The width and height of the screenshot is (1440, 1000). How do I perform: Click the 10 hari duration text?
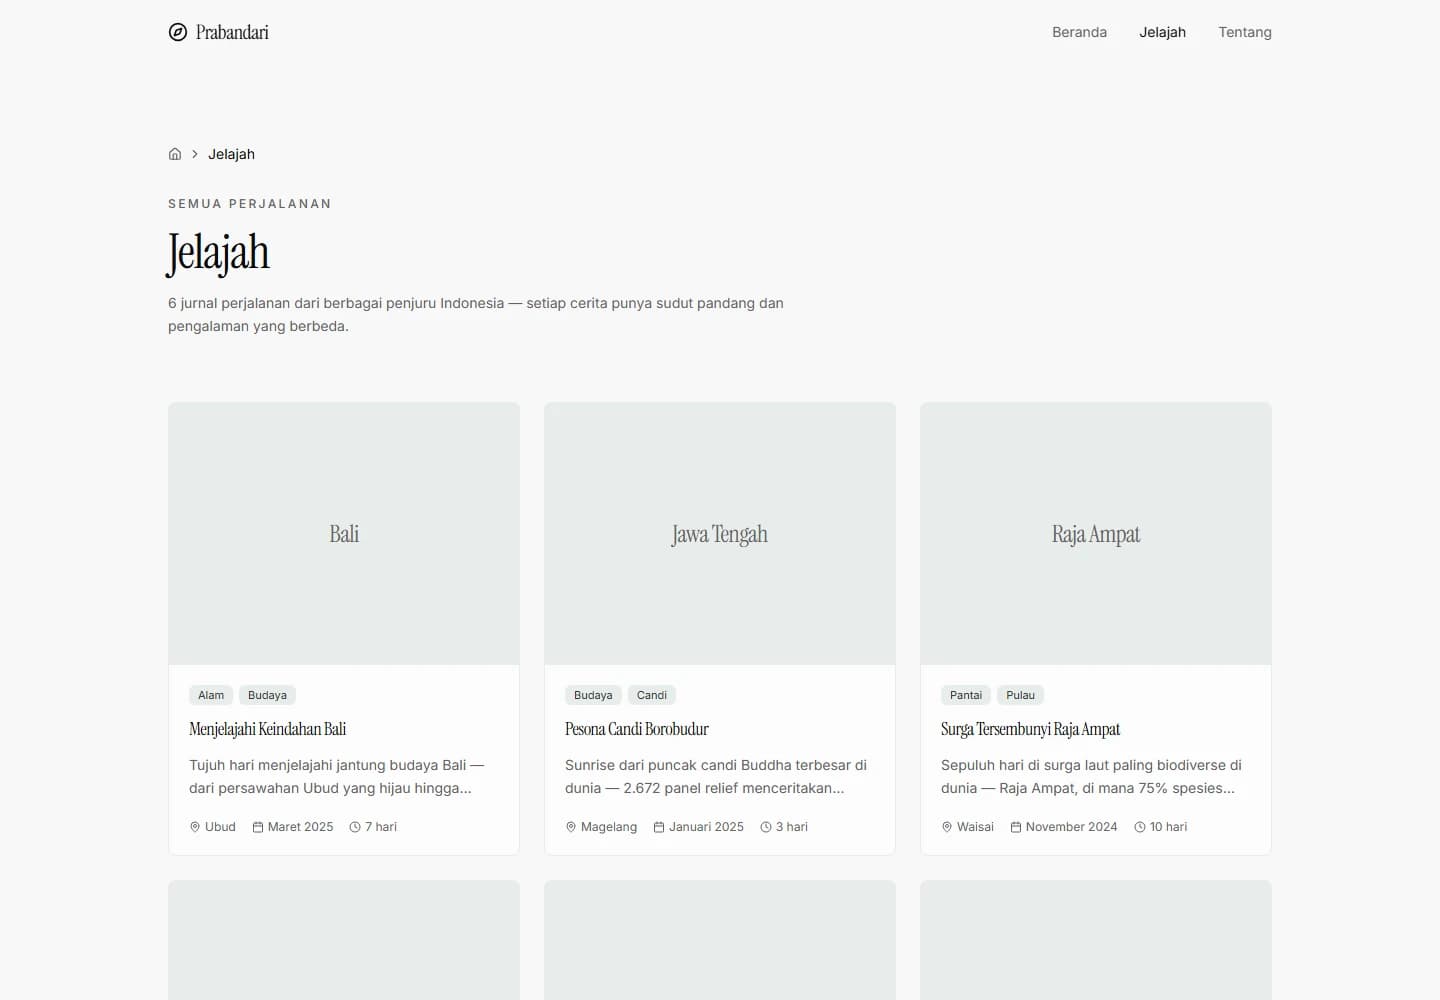tap(1168, 827)
